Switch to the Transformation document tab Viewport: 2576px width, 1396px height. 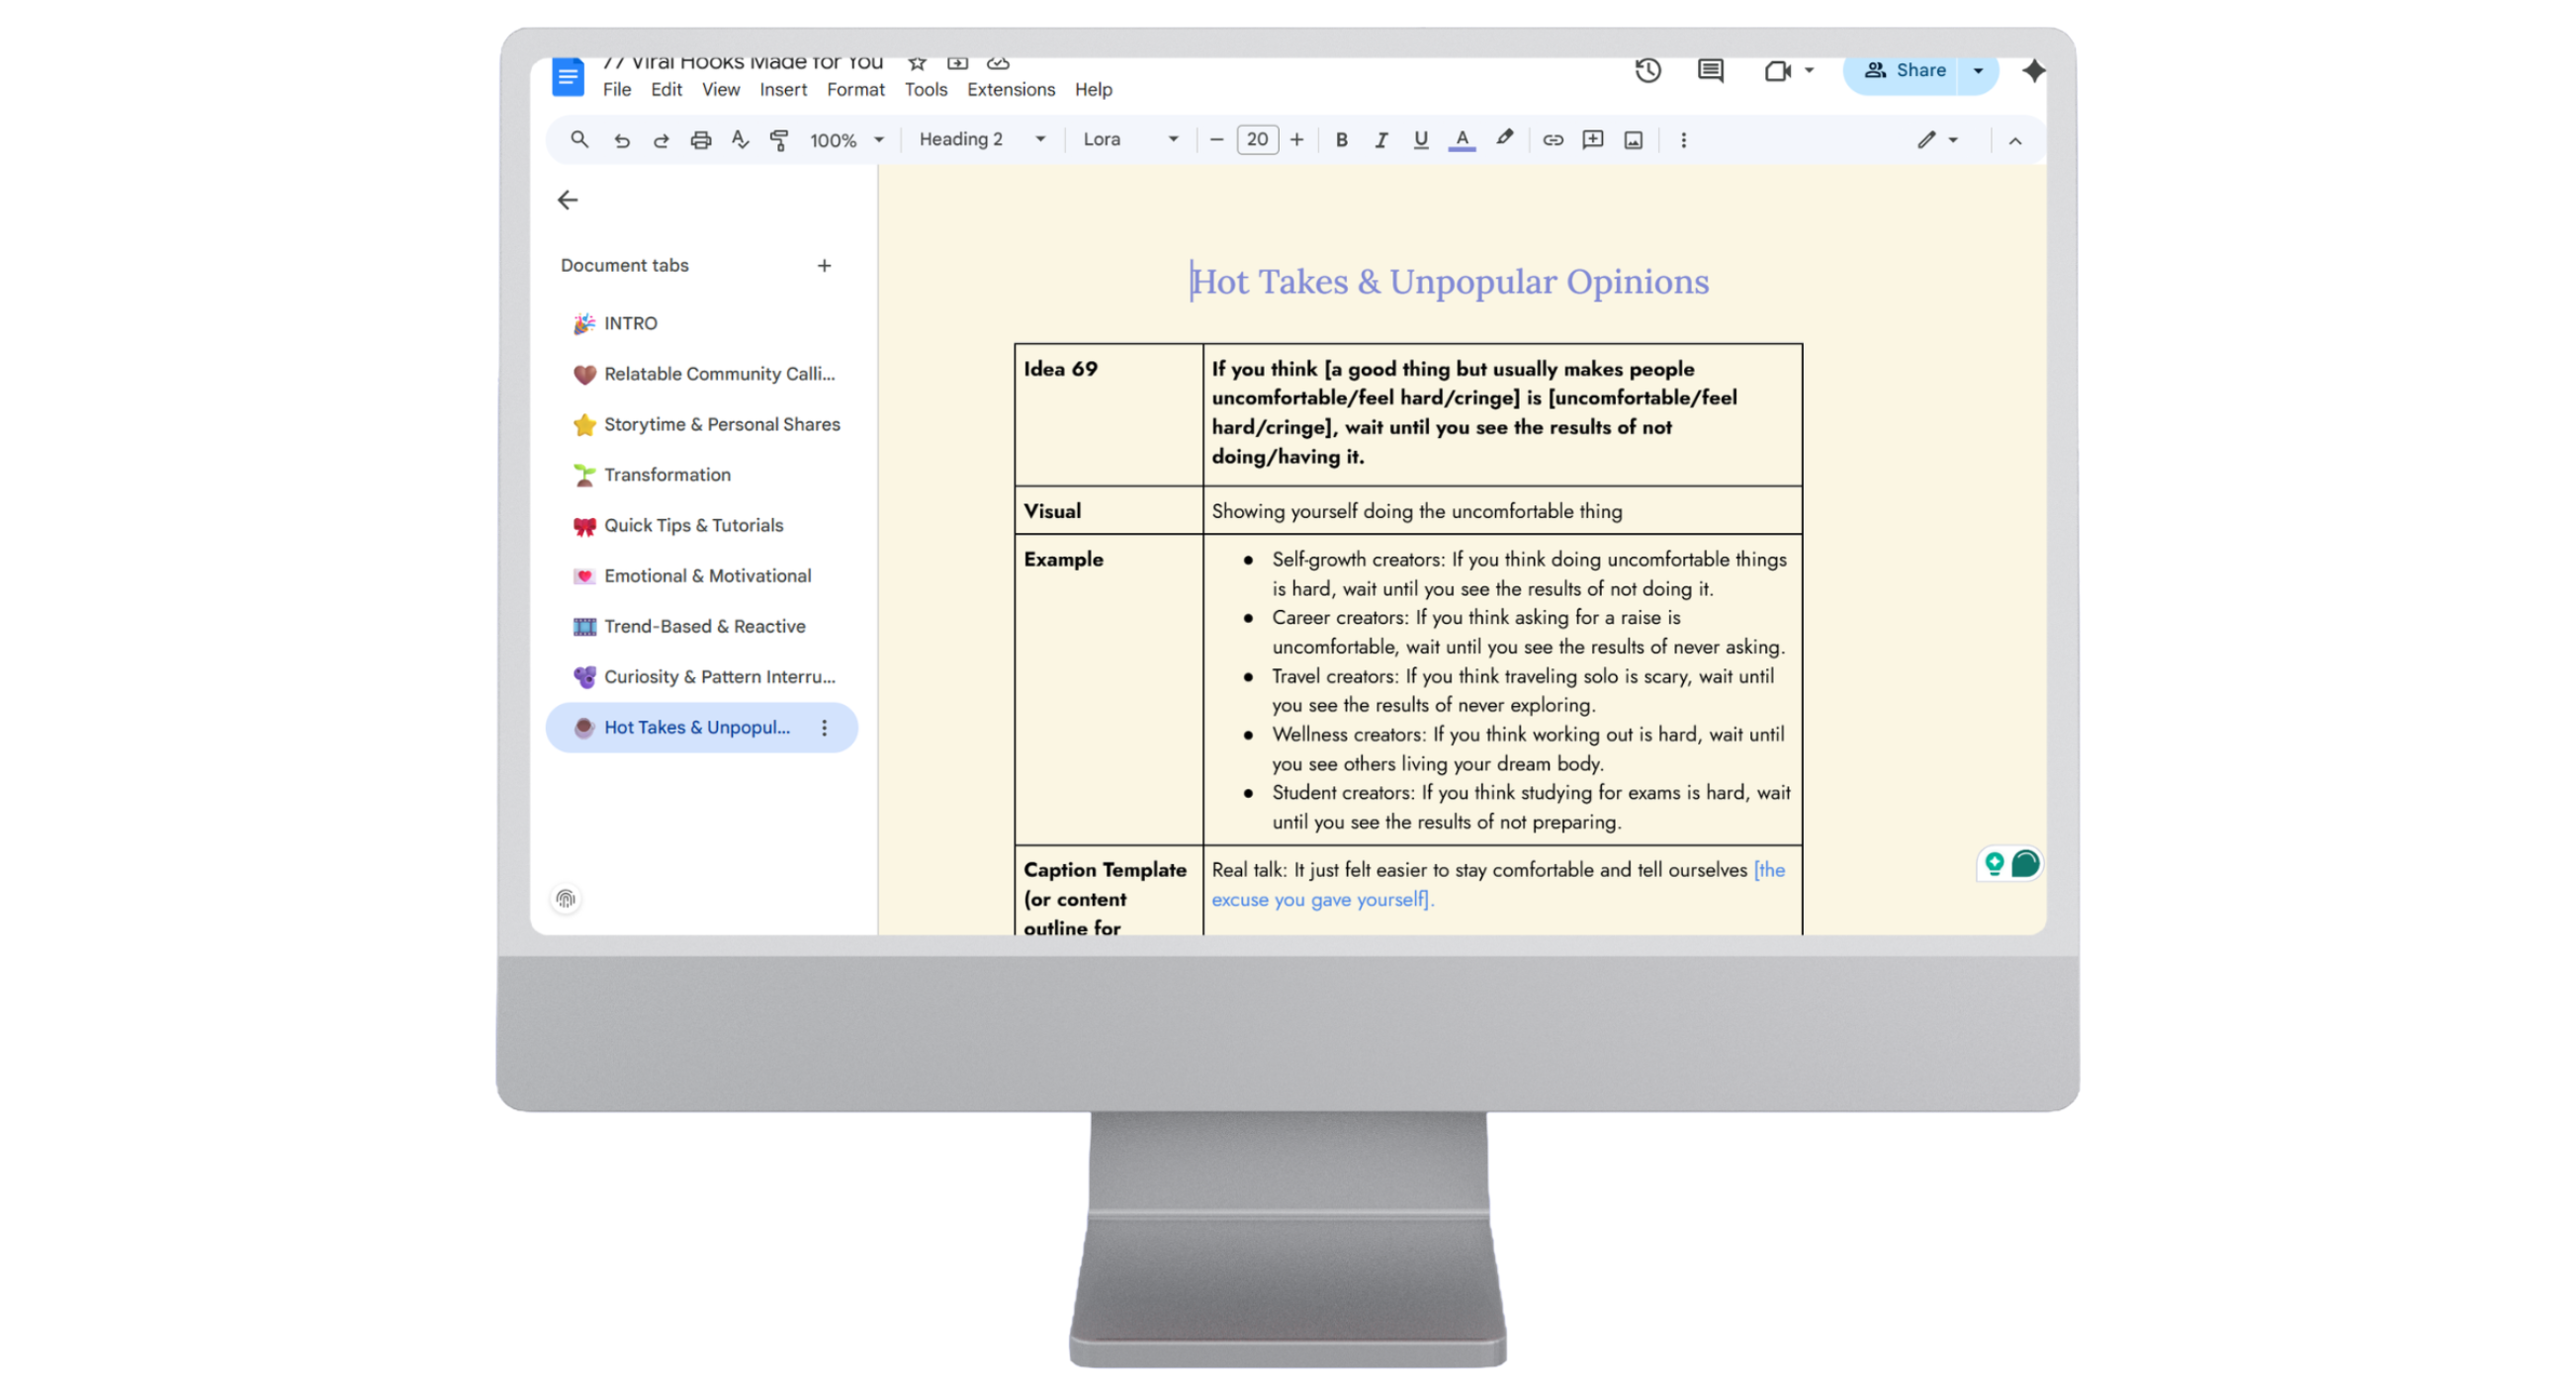pos(667,475)
